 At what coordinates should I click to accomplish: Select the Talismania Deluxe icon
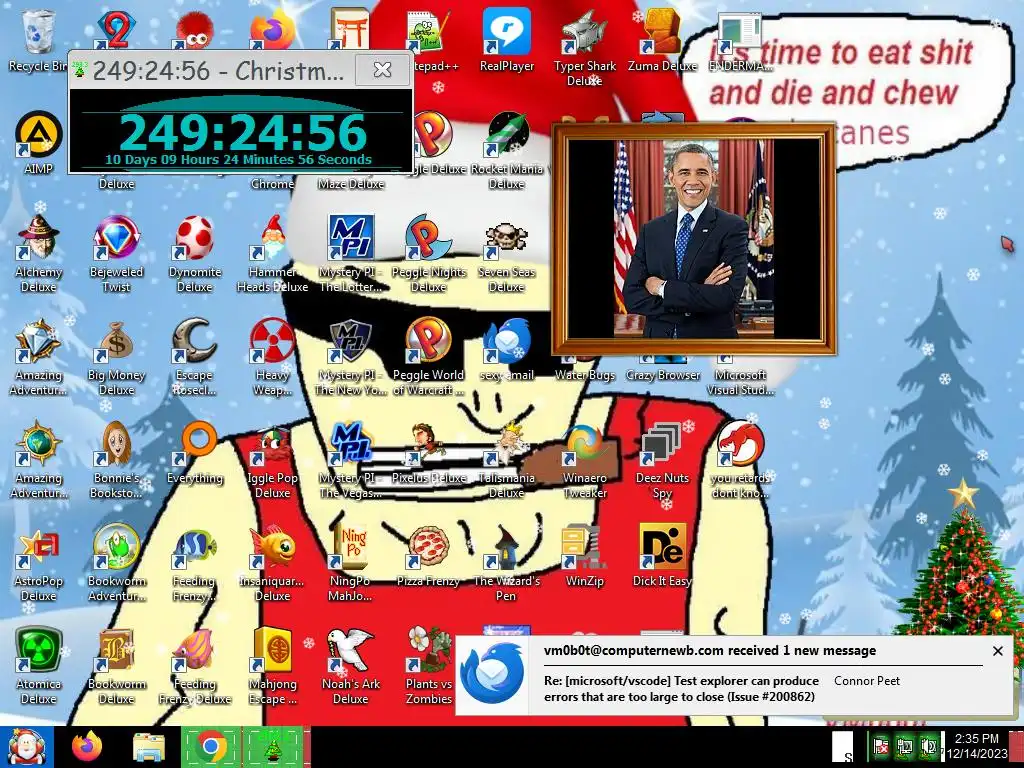tap(506, 460)
